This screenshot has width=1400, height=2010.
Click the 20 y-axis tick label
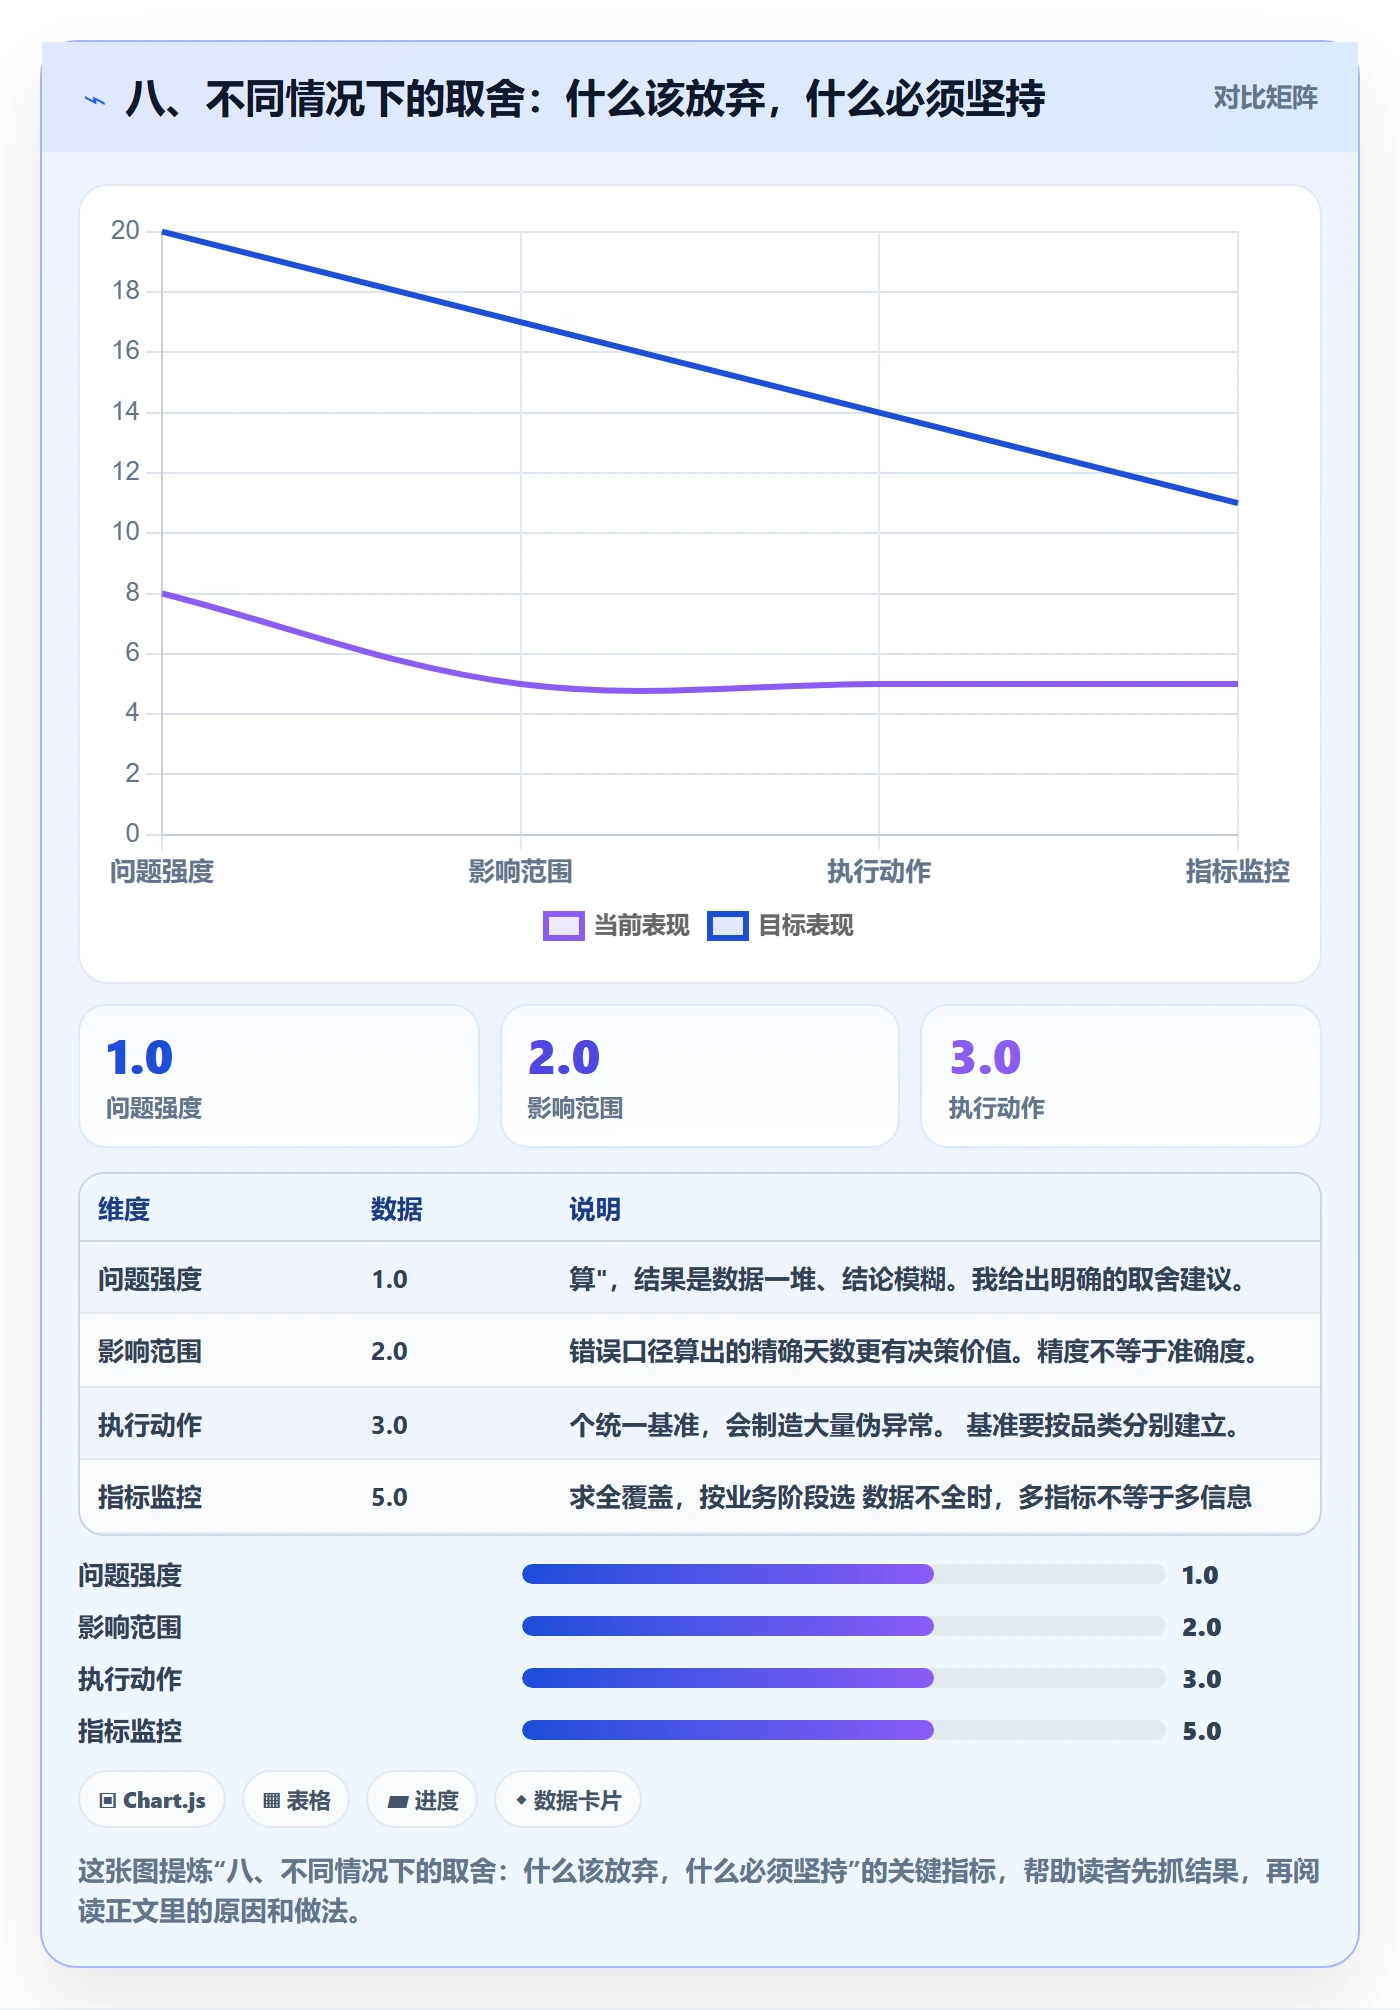(x=125, y=231)
